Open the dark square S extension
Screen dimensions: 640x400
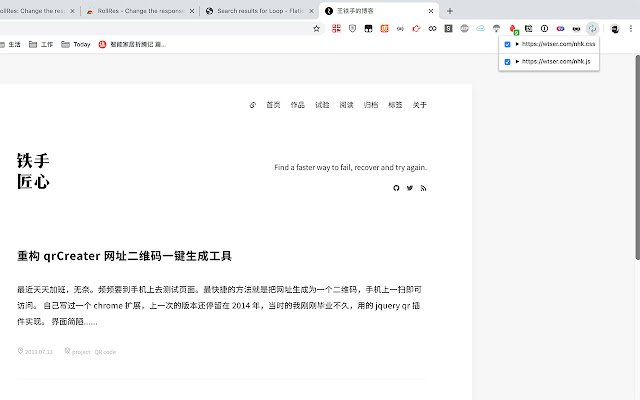[x=448, y=28]
